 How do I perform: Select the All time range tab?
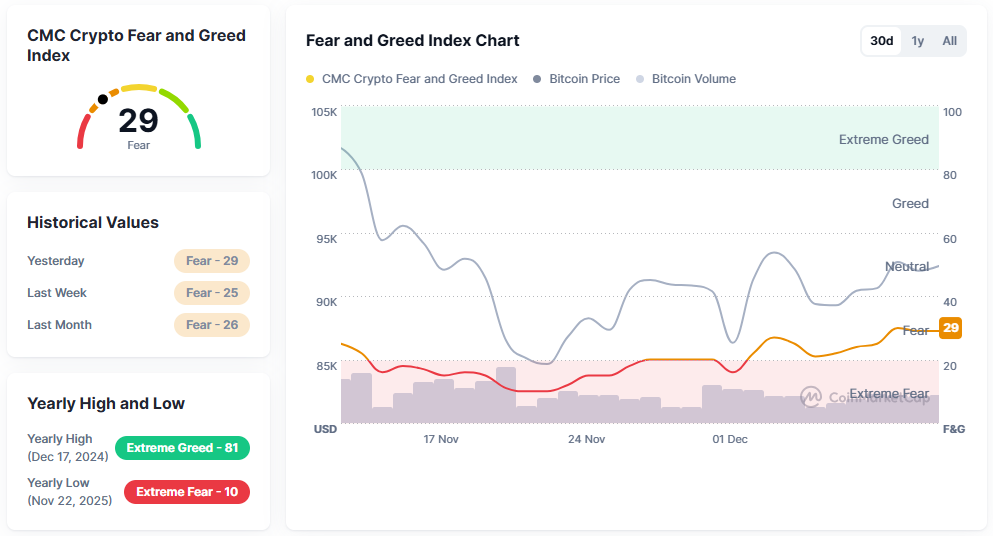tap(949, 41)
